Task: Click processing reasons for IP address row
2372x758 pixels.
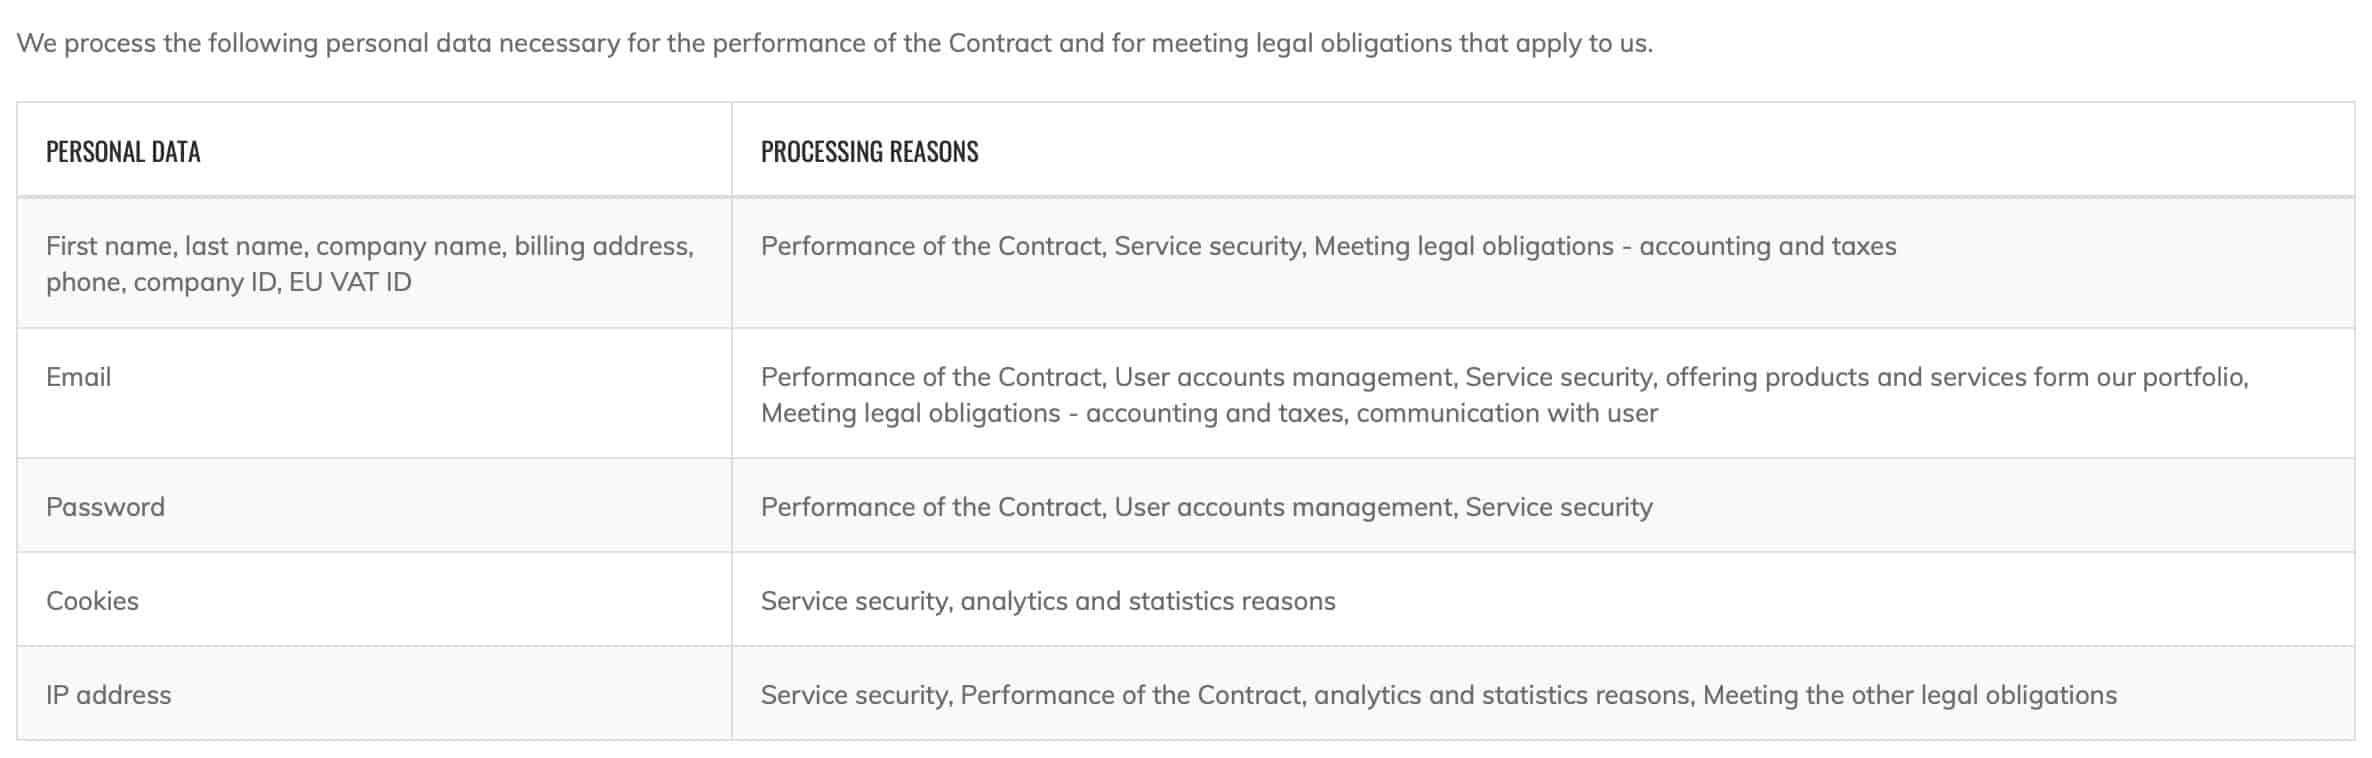Action: [1439, 695]
